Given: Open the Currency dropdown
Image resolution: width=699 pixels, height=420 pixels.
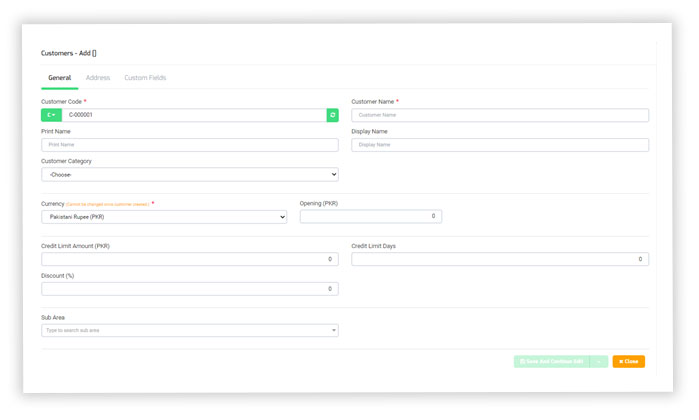Looking at the screenshot, I should (164, 217).
